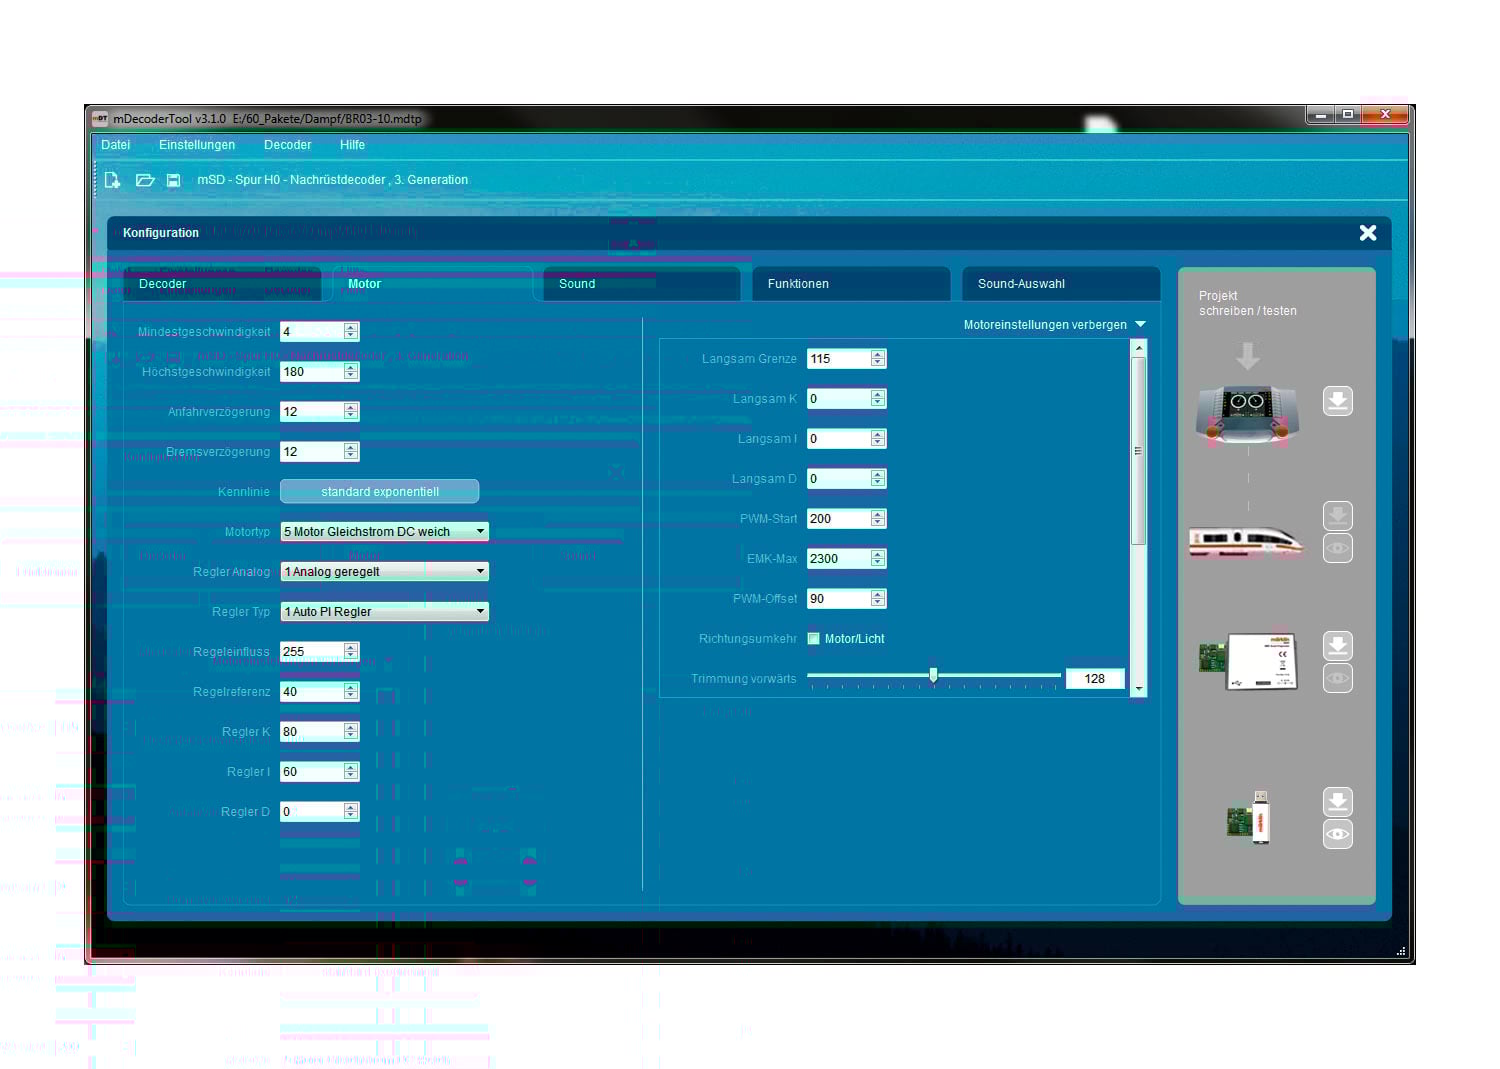The image size is (1500, 1069).
Task: Save the project with the disk icon
Action: [173, 180]
